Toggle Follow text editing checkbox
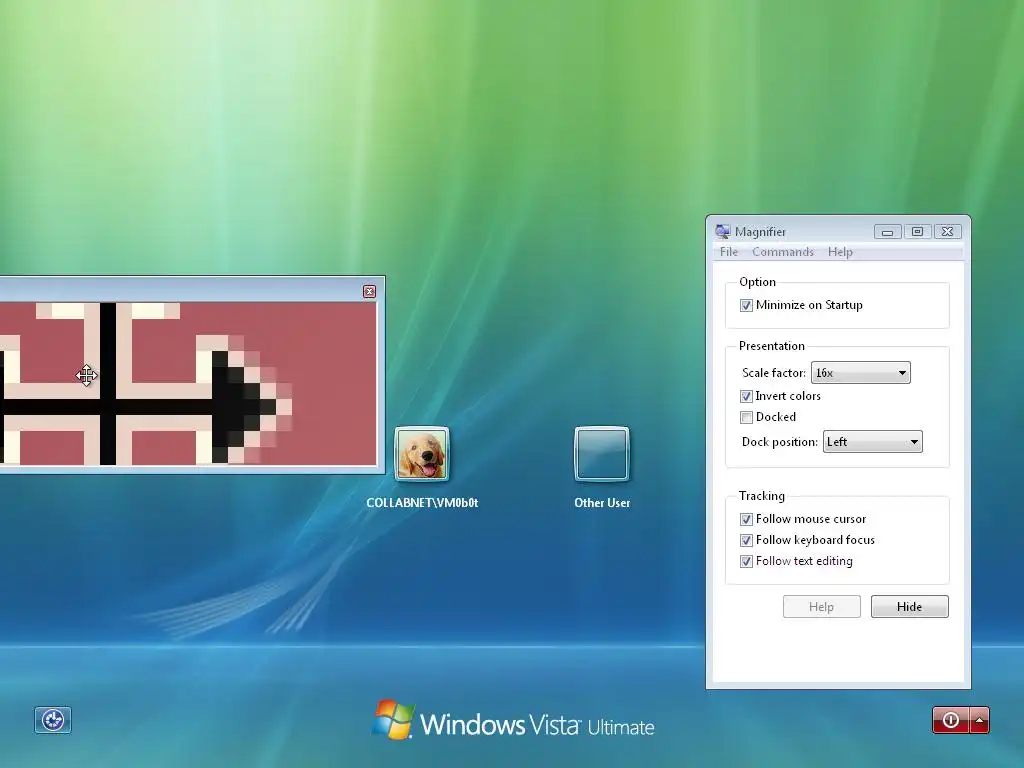This screenshot has width=1024, height=768. pyautogui.click(x=746, y=561)
